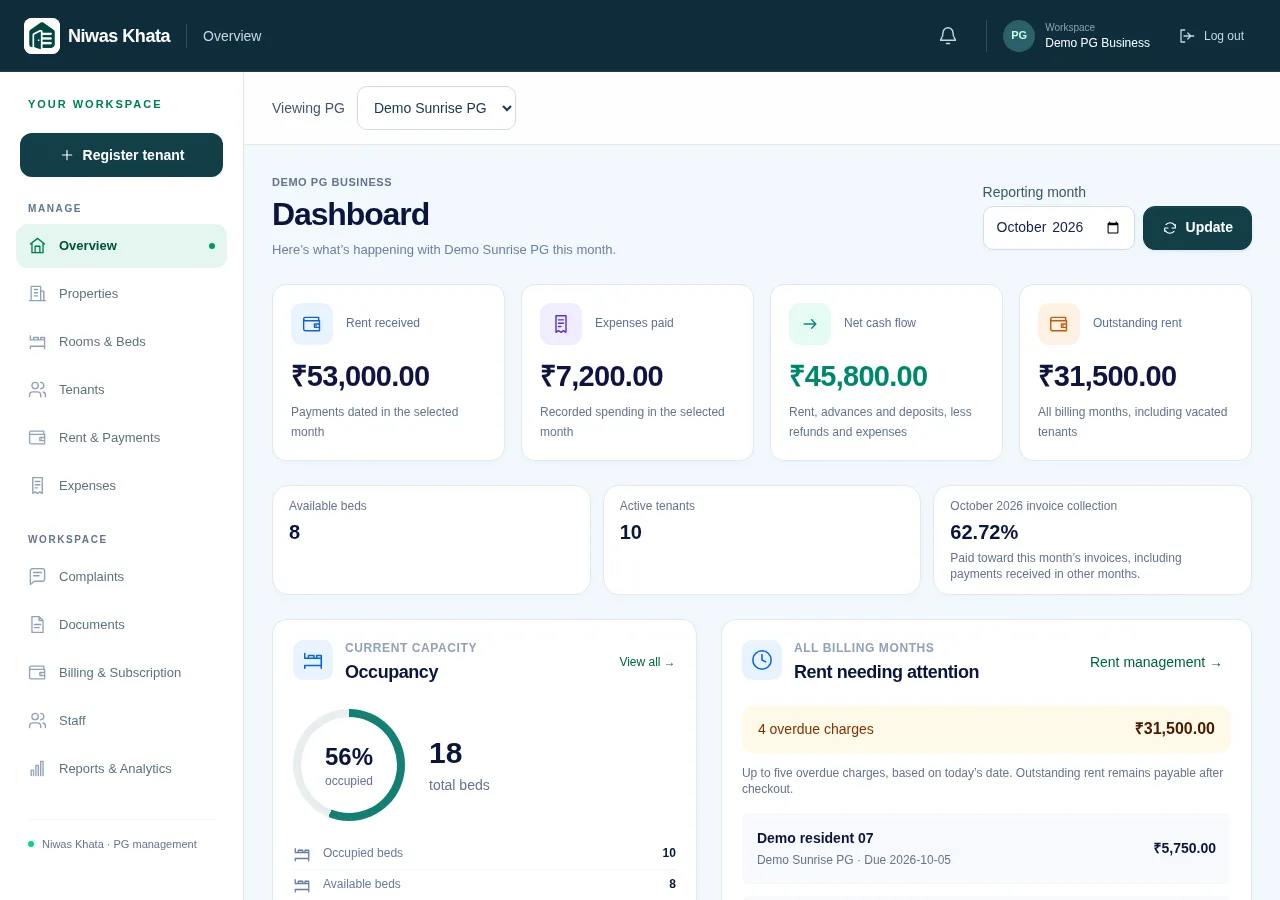Click the Update button
Viewport: 1280px width, 900px height.
point(1197,228)
